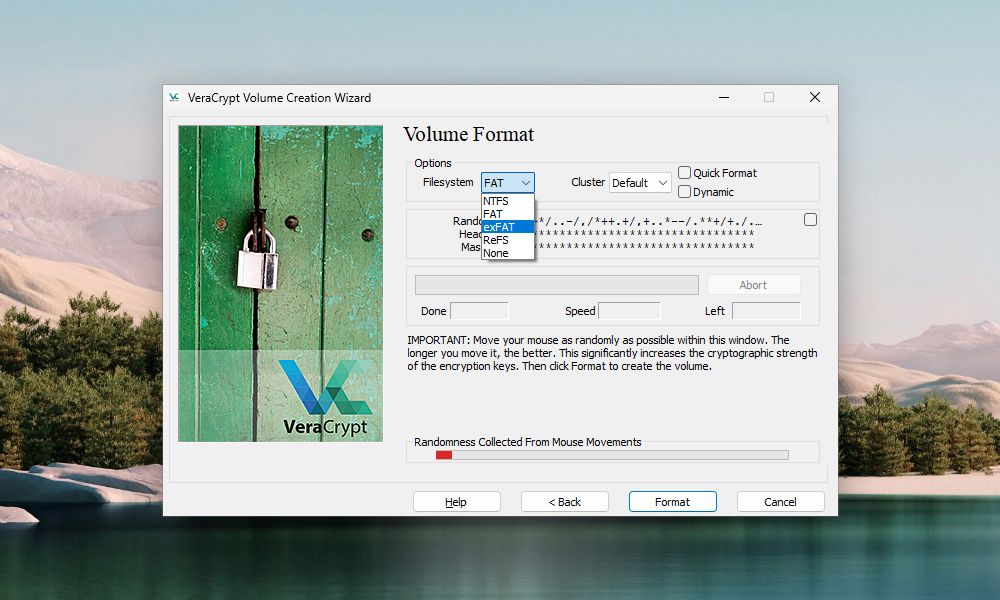Open the Cluster size dropdown
This screenshot has height=600, width=1000.
(639, 182)
